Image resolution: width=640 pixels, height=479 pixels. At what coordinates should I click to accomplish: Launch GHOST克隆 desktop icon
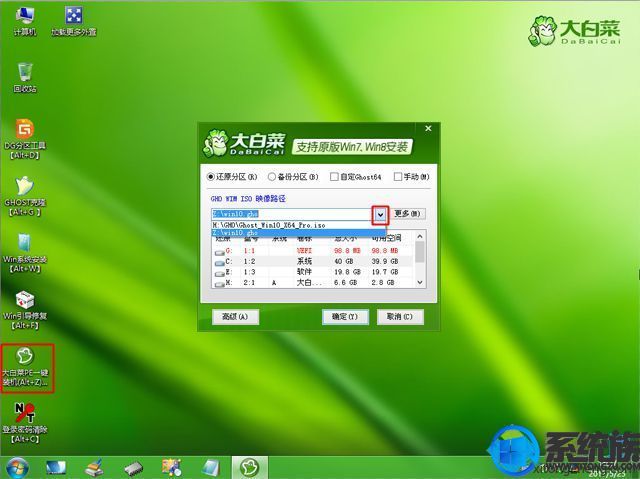25,196
